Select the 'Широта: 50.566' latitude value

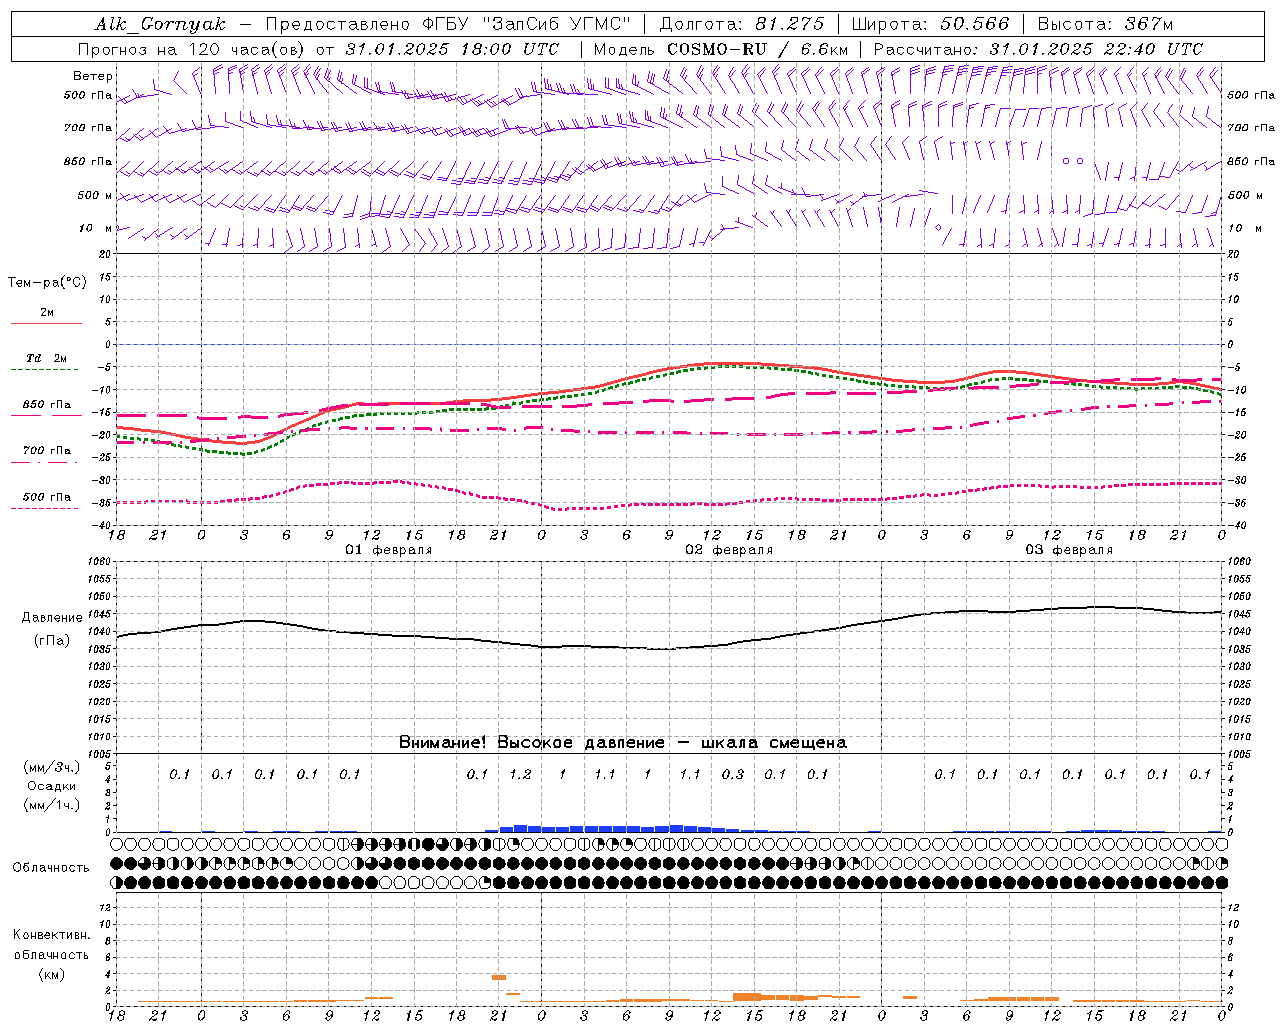(930, 24)
